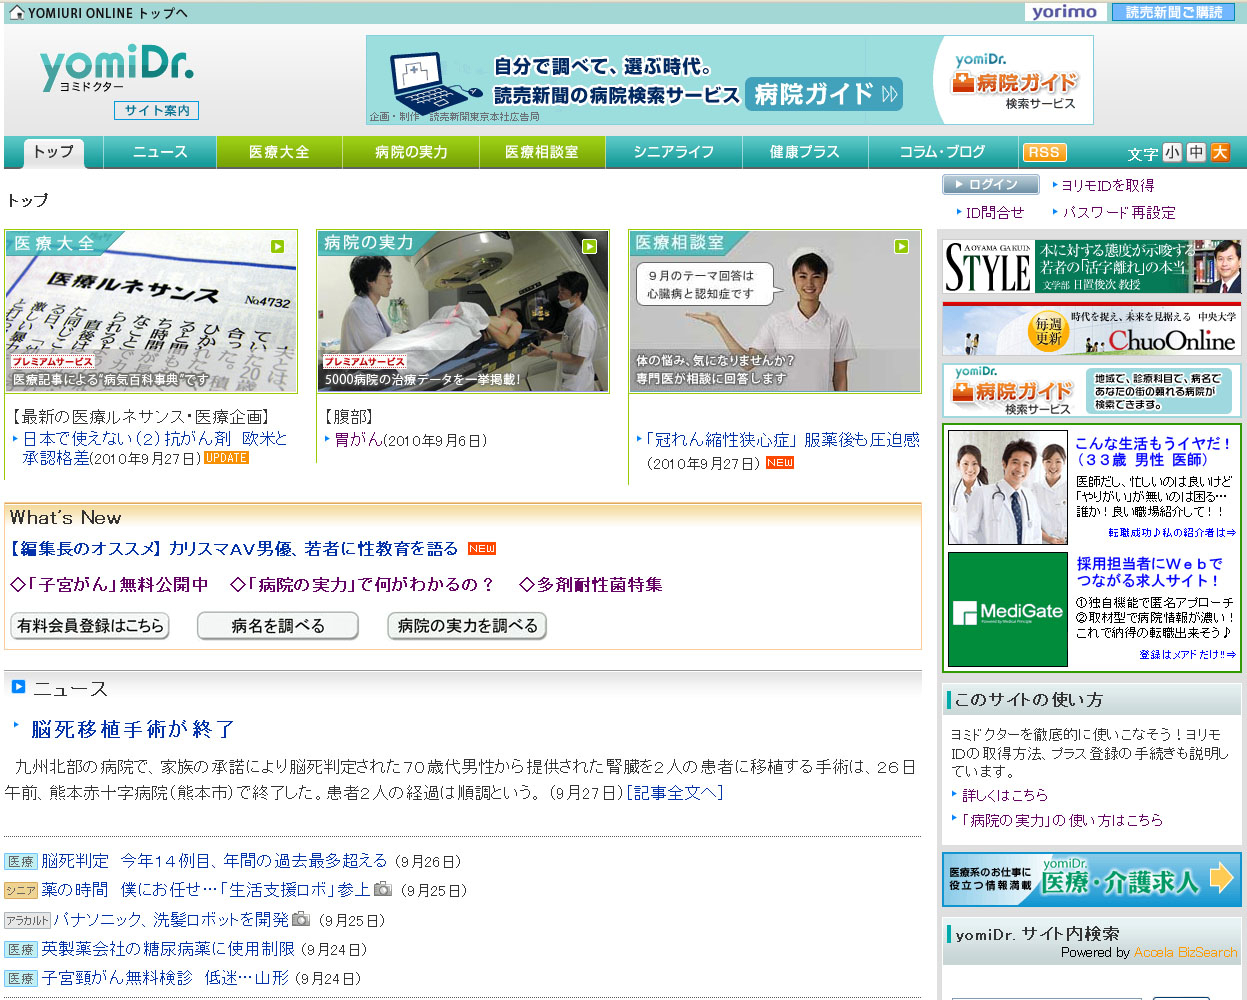Set text size to small (小)

tap(1172, 153)
